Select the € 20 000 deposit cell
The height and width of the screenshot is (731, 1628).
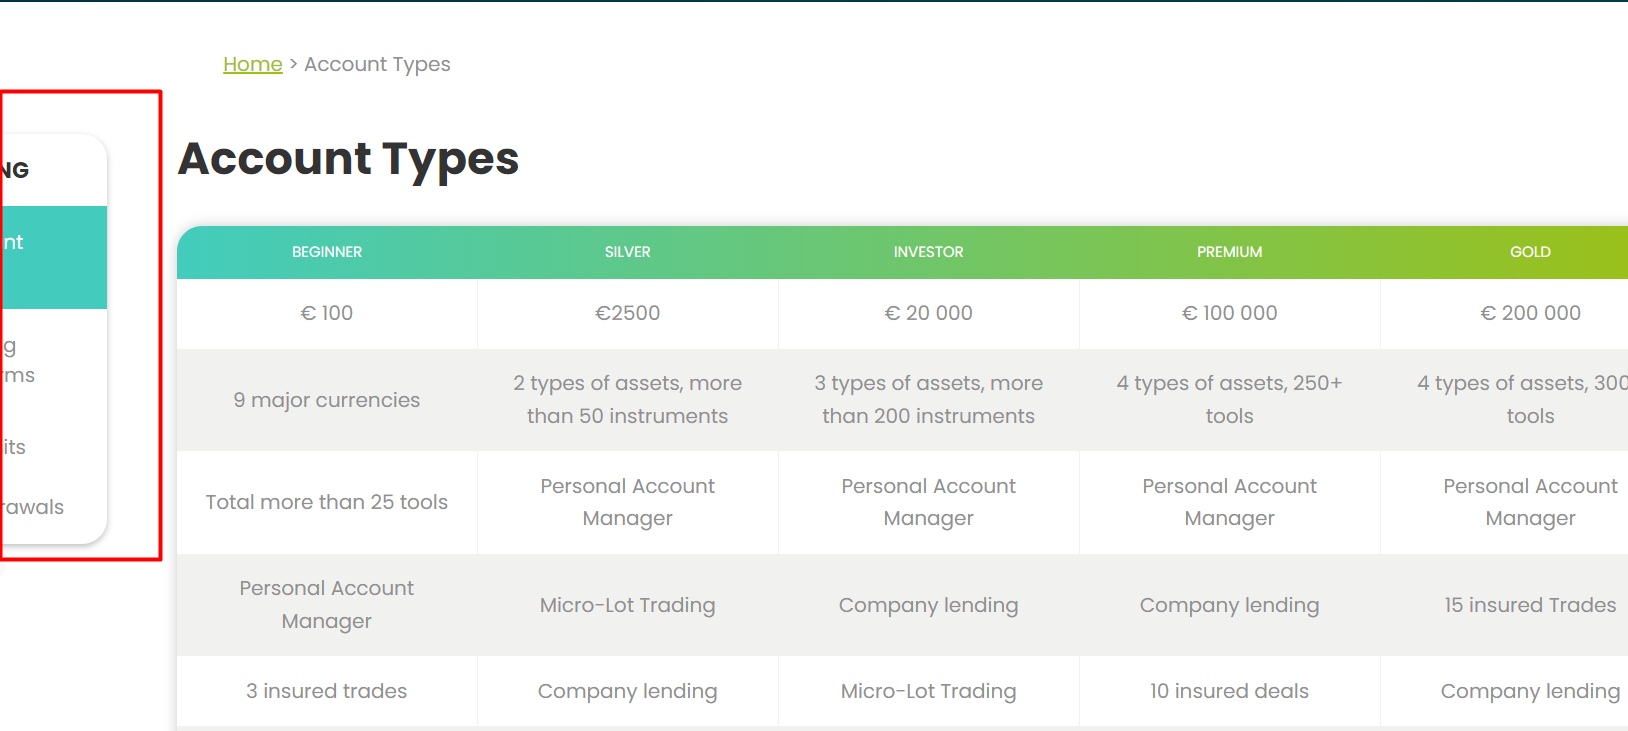pyautogui.click(x=929, y=313)
